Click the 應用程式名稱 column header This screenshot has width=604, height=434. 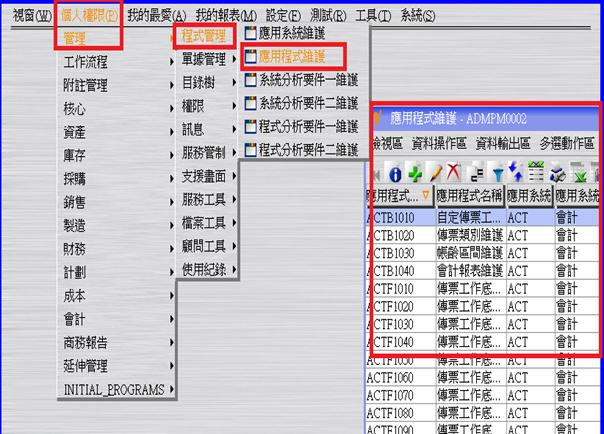(469, 195)
